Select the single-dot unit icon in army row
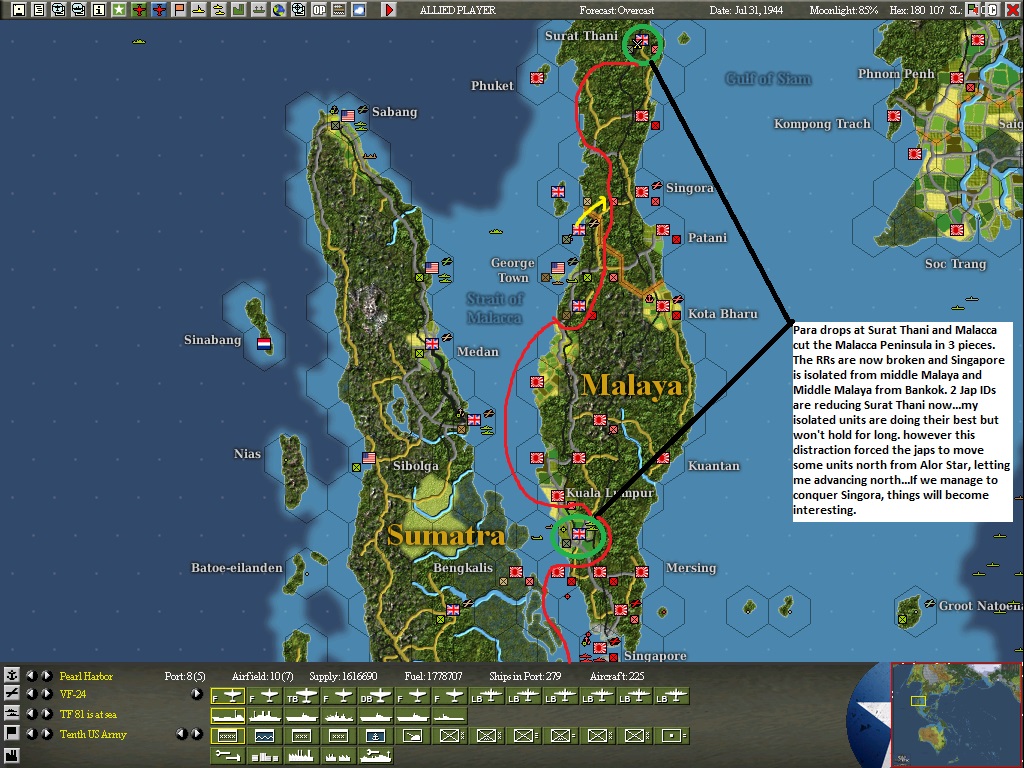Viewport: 1024px width, 768px height. tap(672, 735)
